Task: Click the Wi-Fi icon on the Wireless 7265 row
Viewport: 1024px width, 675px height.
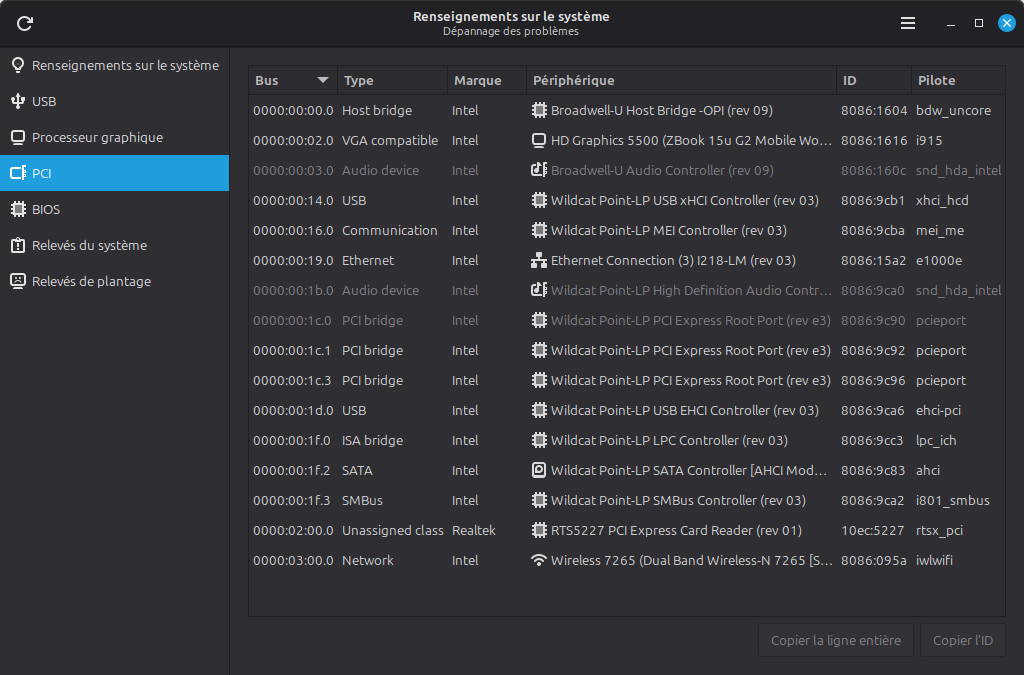Action: coord(539,560)
